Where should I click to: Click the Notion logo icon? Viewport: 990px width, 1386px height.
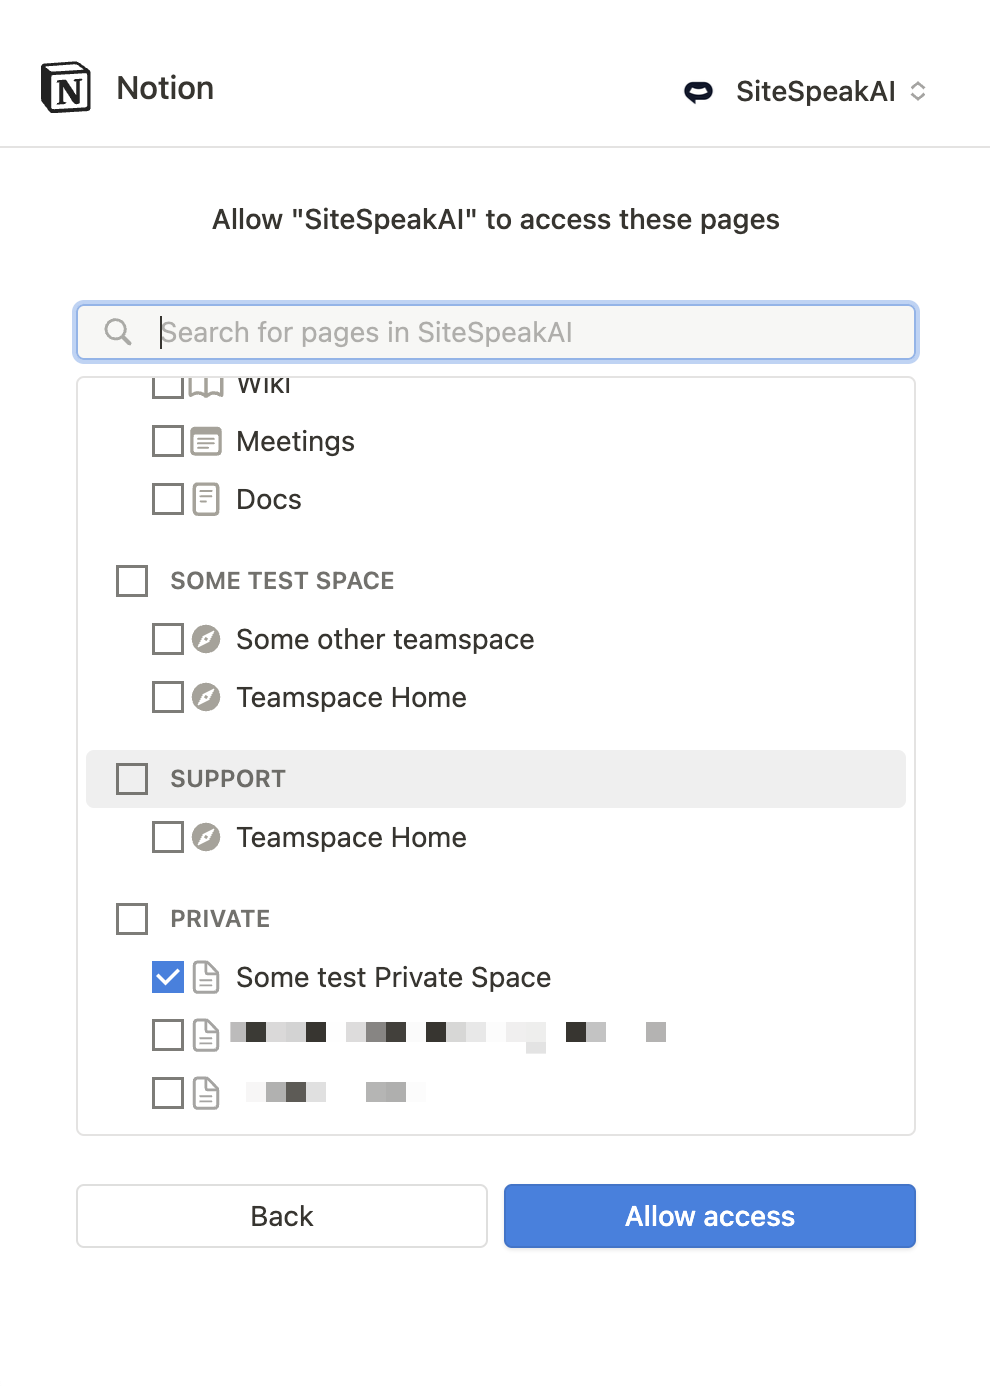pyautogui.click(x=66, y=88)
